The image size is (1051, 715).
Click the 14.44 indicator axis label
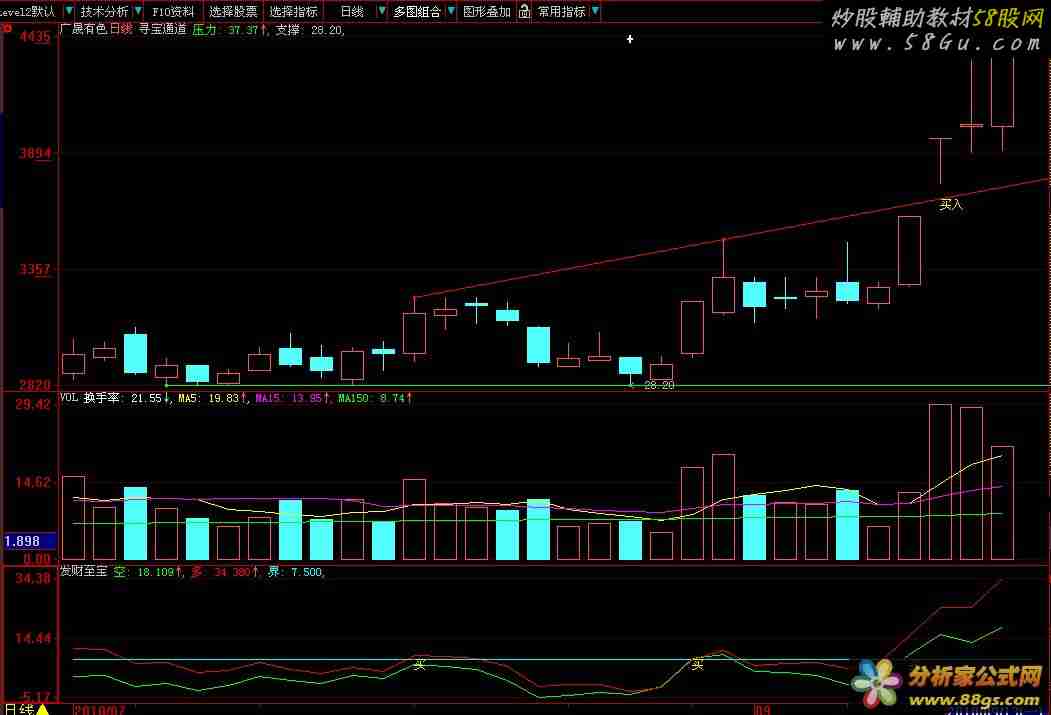point(33,638)
